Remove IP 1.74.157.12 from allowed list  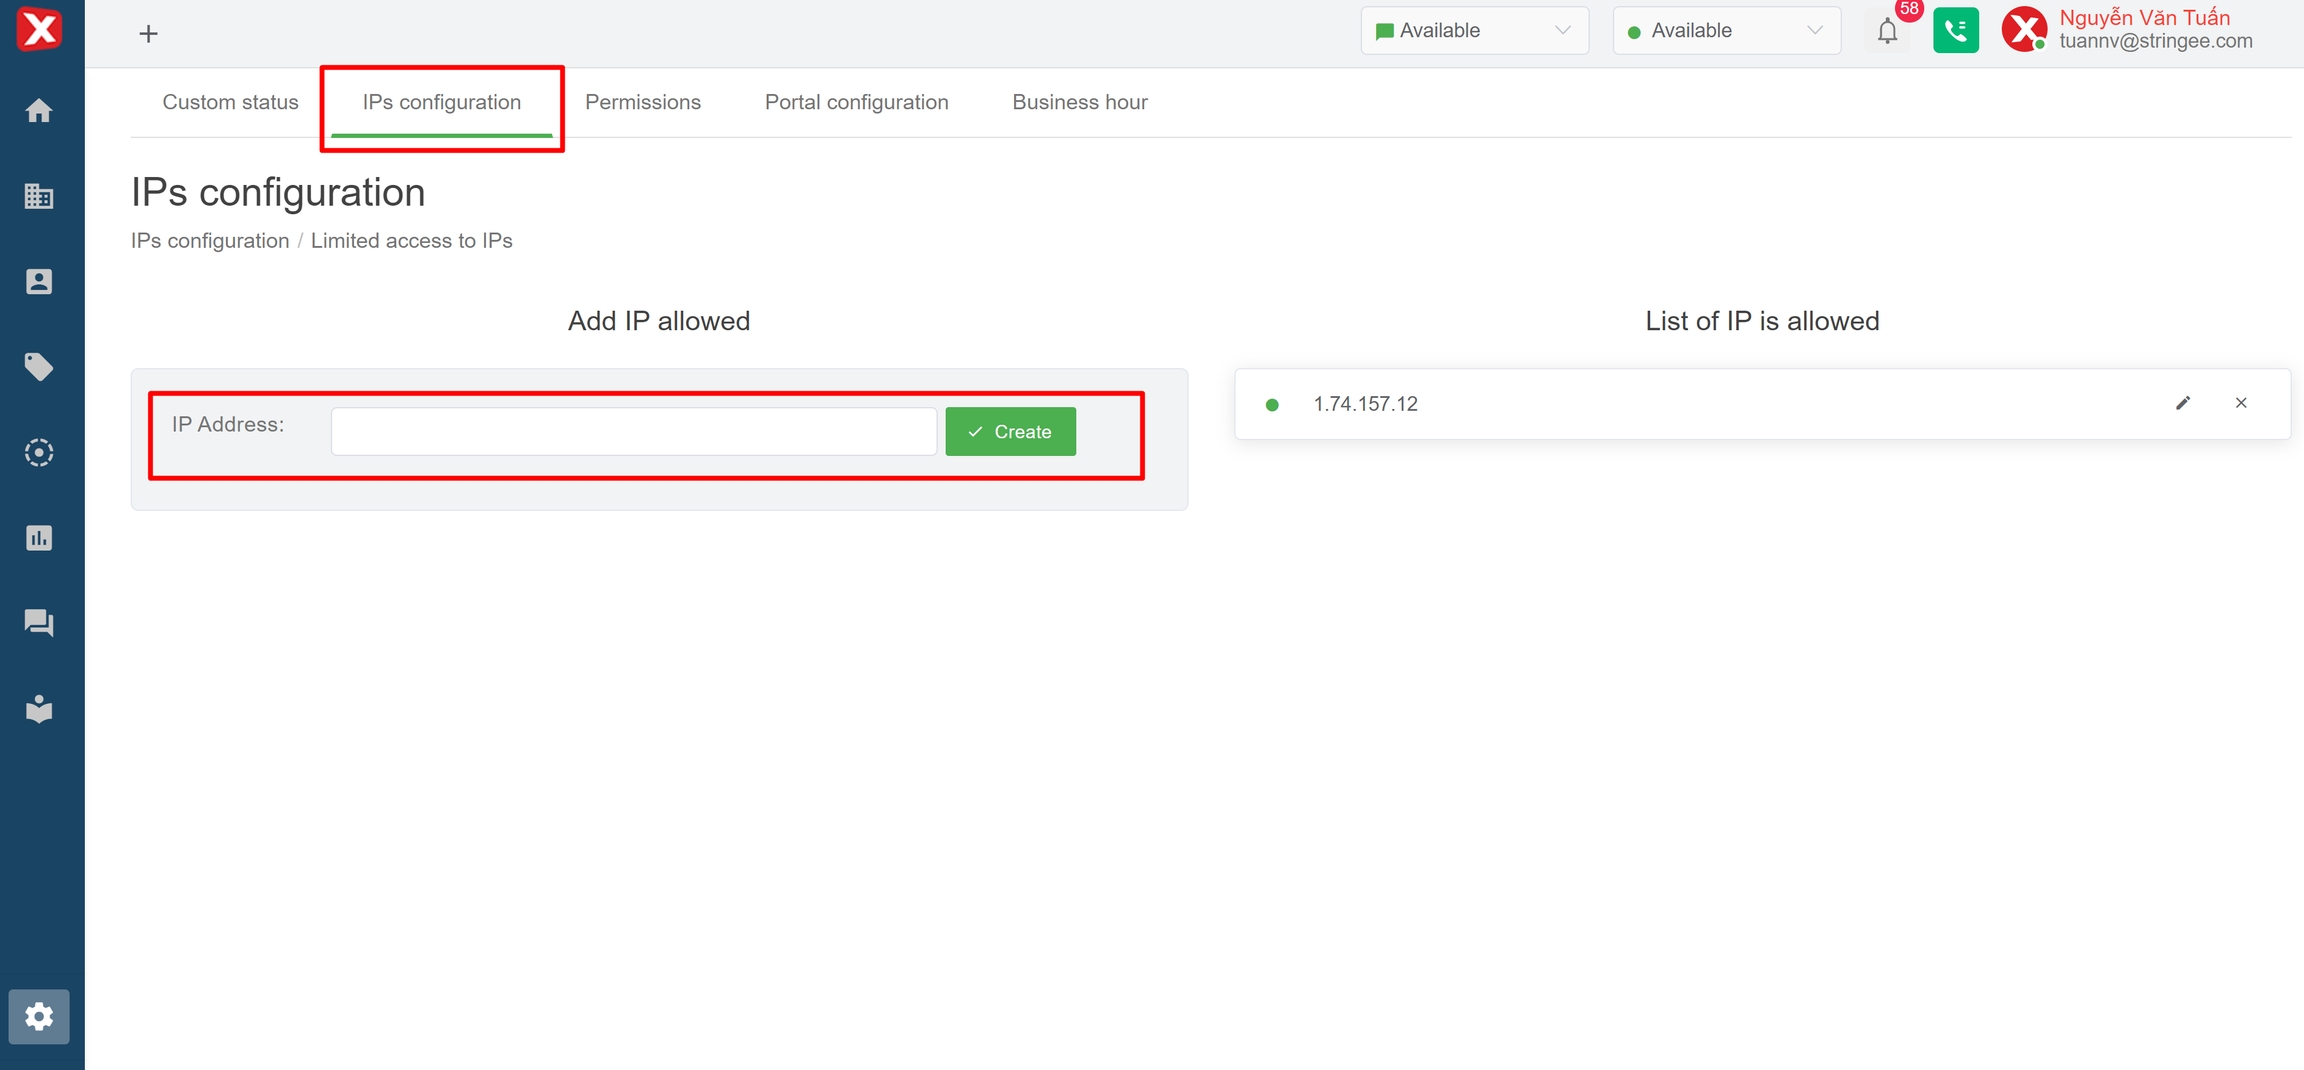(2241, 403)
